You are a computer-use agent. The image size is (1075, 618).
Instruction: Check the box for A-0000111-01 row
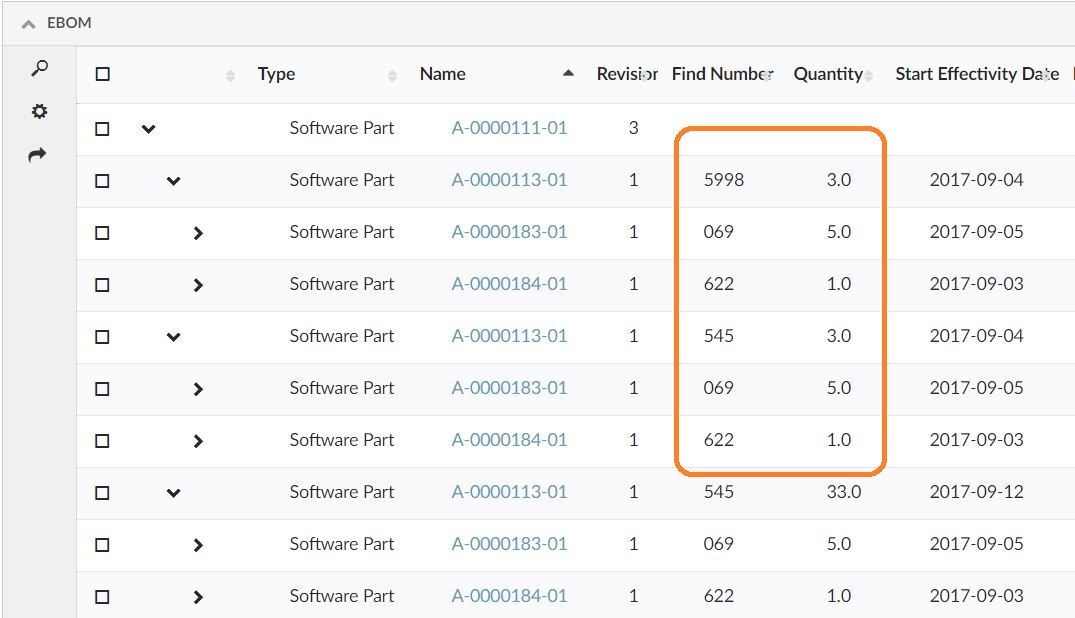coord(102,129)
